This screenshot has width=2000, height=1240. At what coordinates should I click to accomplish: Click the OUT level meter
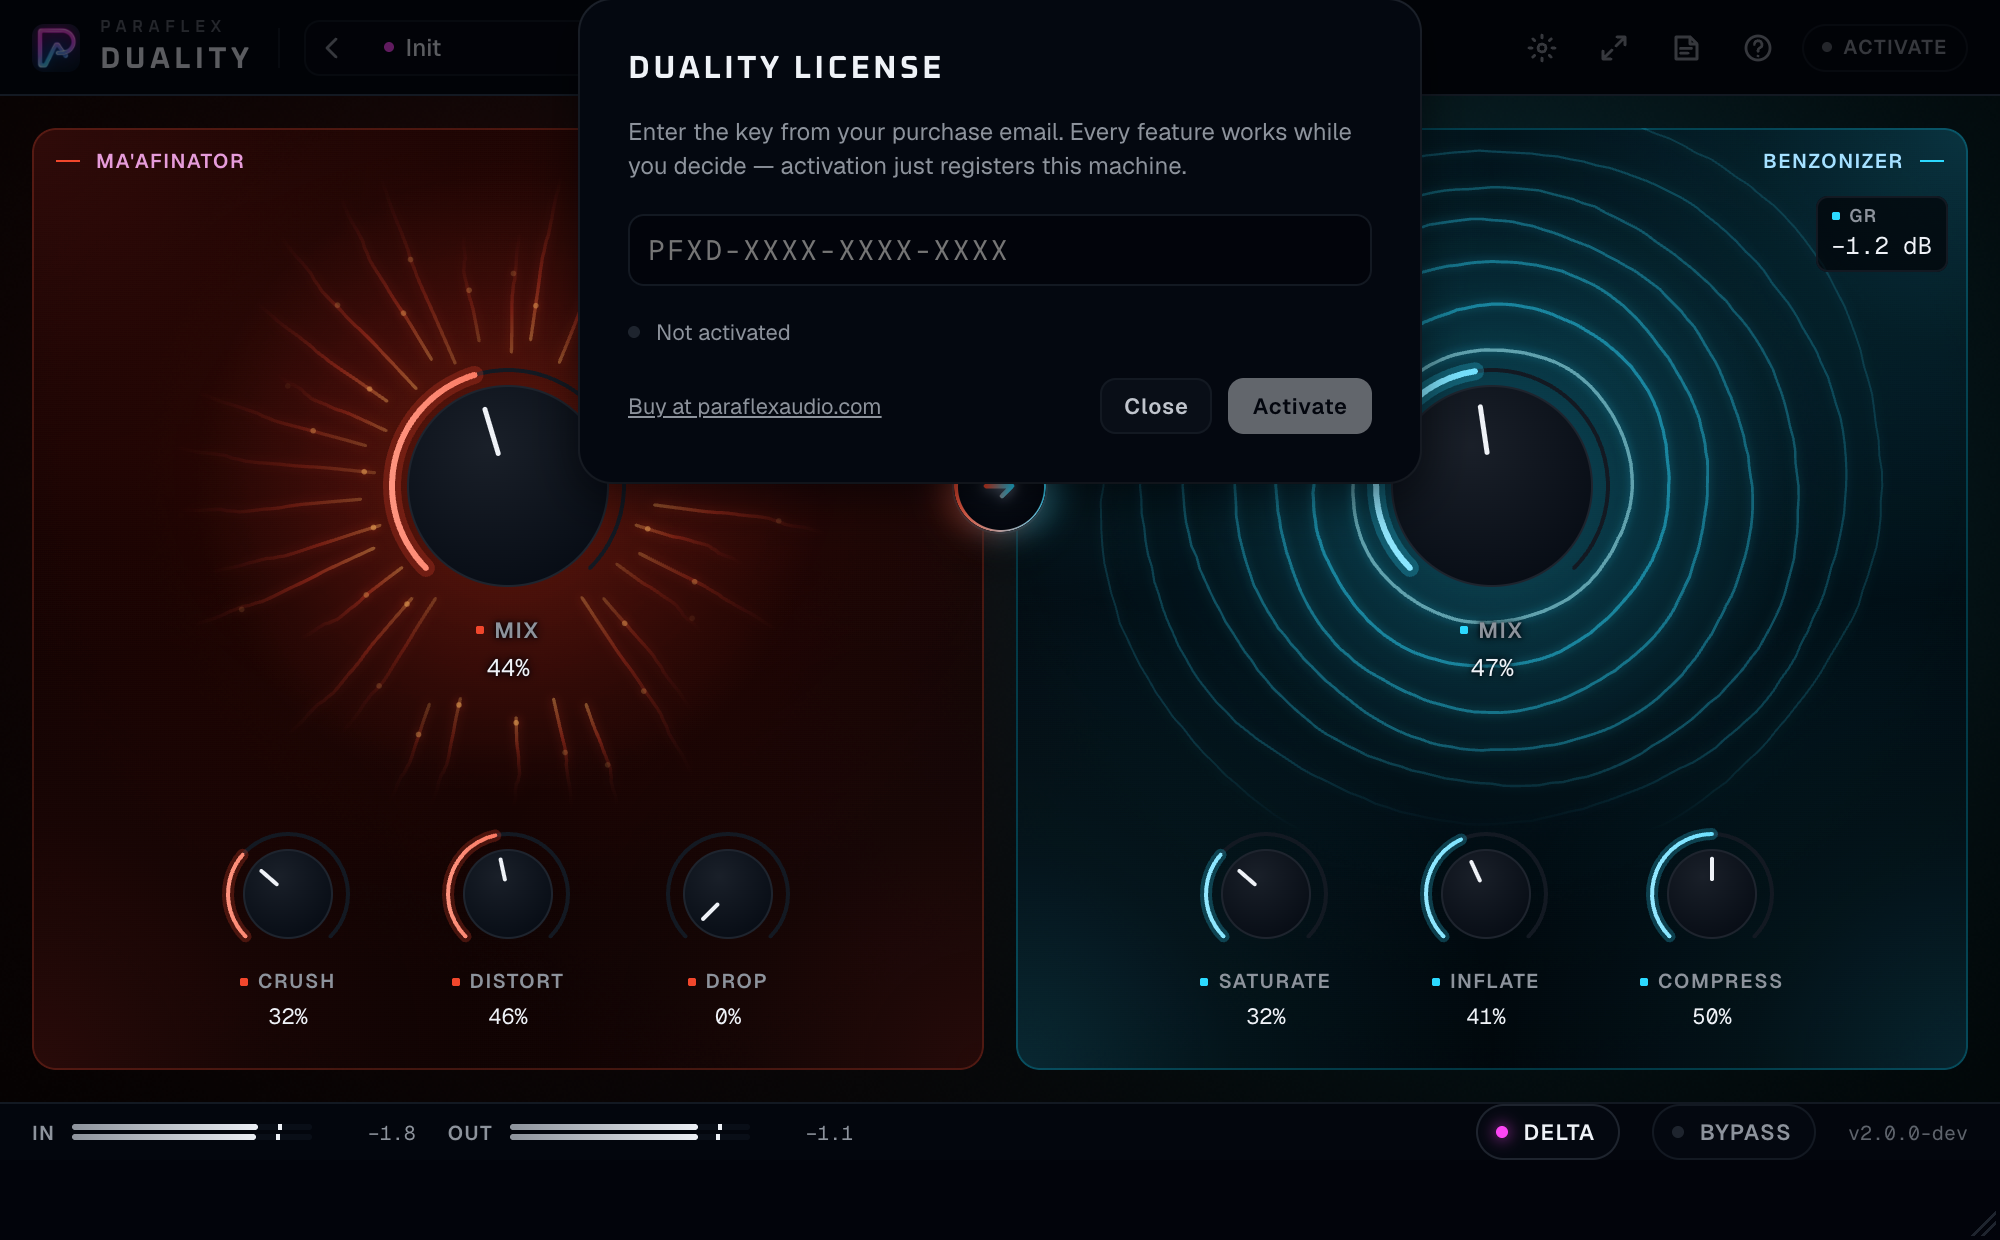[630, 1132]
